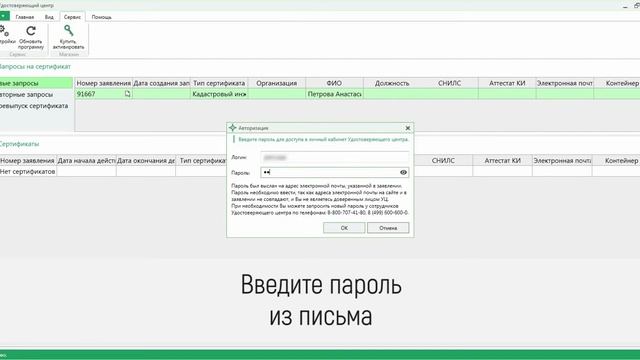Click Тип сертификата header in requests table
The height and width of the screenshot is (360, 640).
(x=219, y=83)
